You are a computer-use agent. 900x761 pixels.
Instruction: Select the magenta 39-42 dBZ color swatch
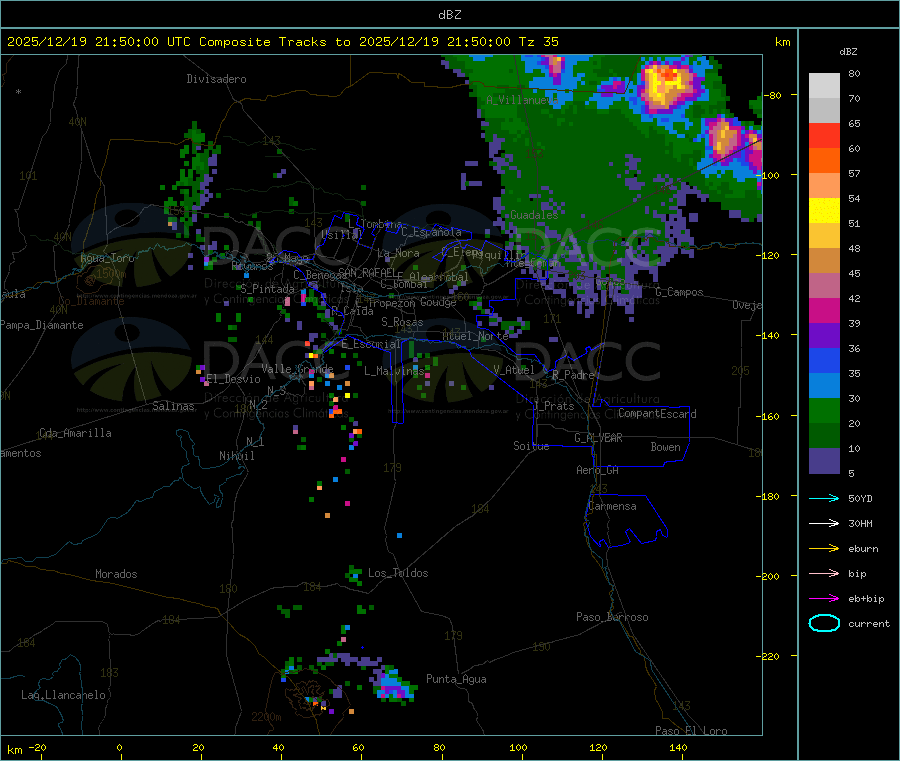[x=824, y=310]
